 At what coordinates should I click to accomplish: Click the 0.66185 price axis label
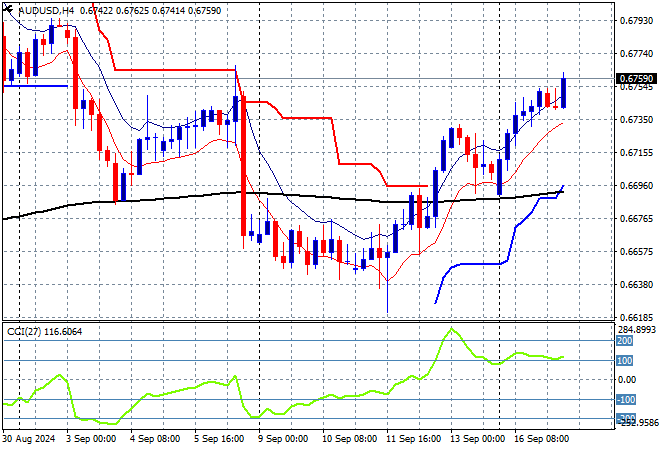(636, 318)
